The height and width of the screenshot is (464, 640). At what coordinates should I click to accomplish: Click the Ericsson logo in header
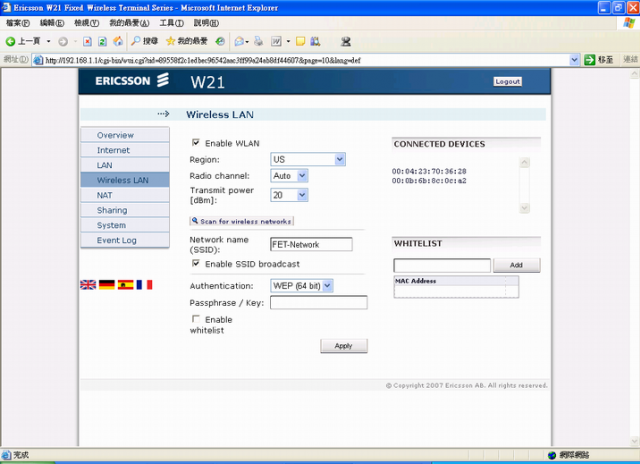pyautogui.click(x=132, y=80)
